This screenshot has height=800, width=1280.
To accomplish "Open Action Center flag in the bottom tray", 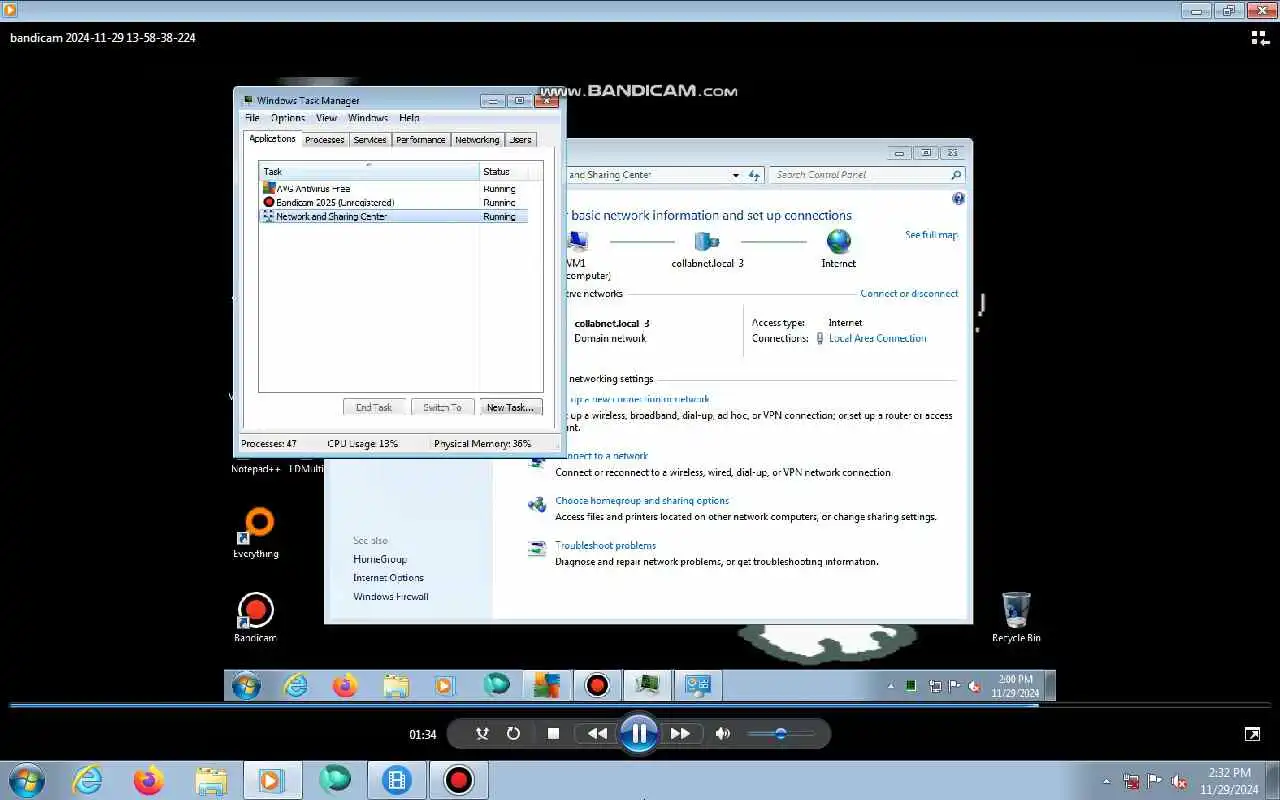I will click(1155, 781).
